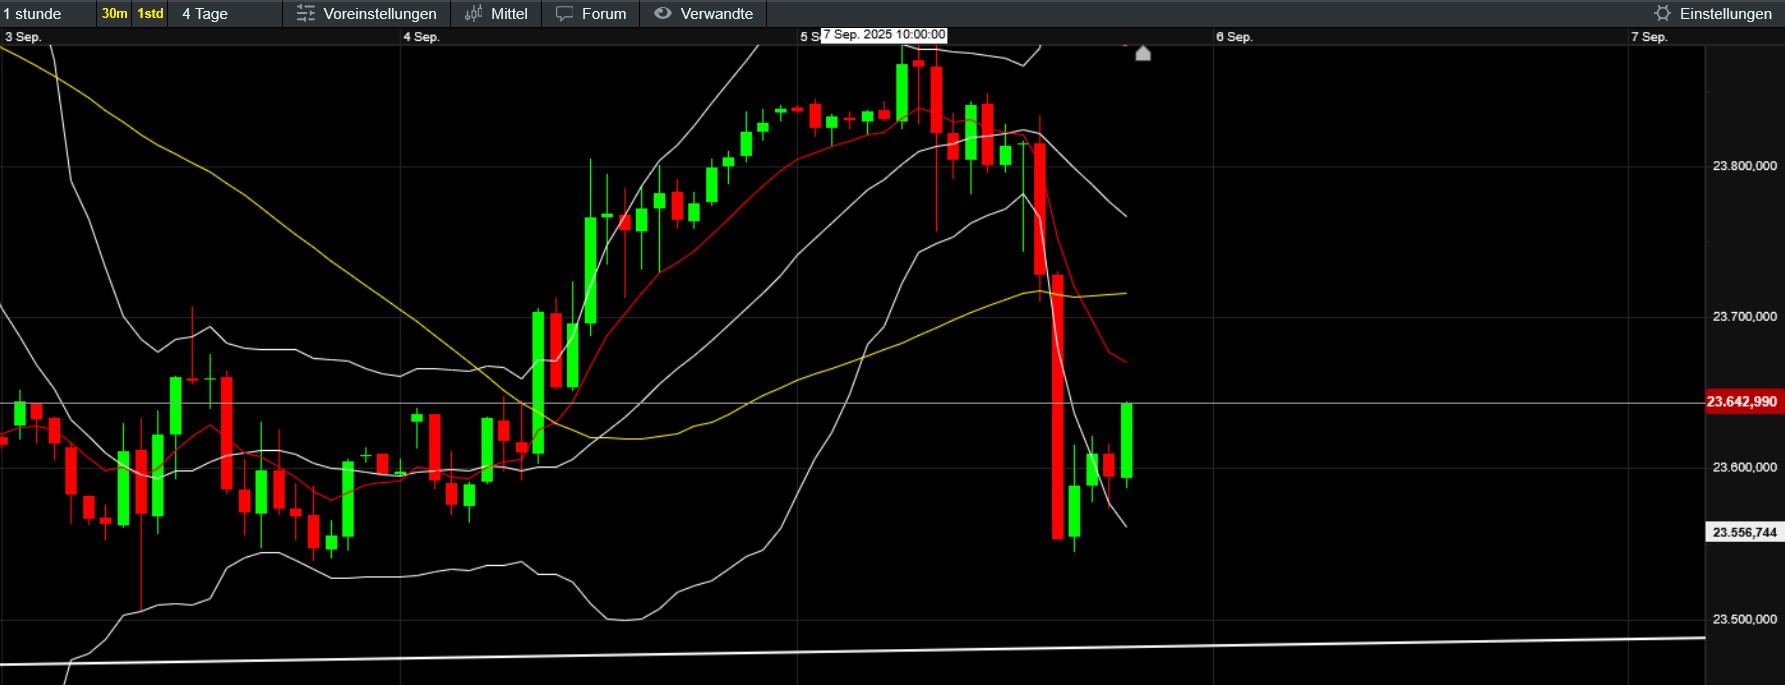Click the '6 Sep.' date axis label
Image resolution: width=1785 pixels, height=685 pixels.
click(1234, 37)
